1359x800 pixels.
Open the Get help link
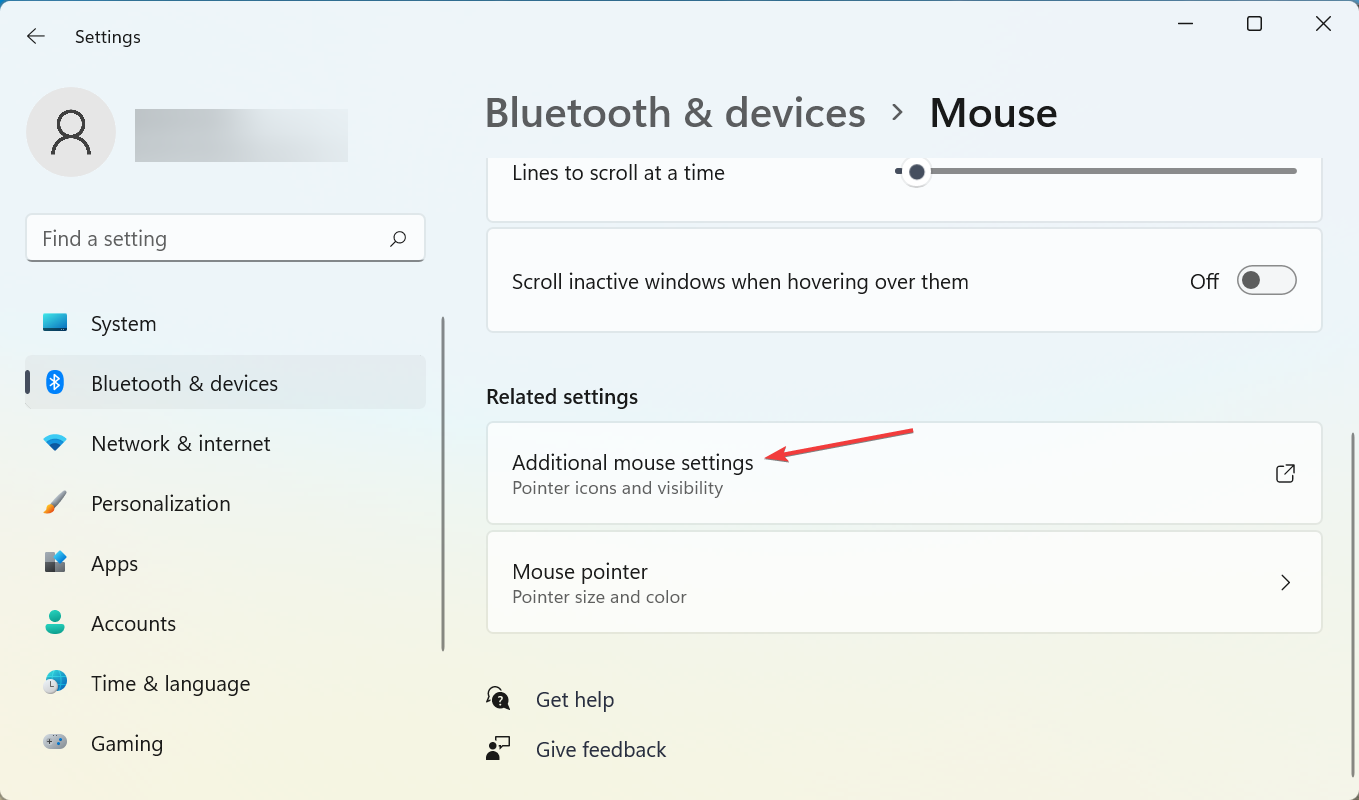pyautogui.click(x=575, y=700)
